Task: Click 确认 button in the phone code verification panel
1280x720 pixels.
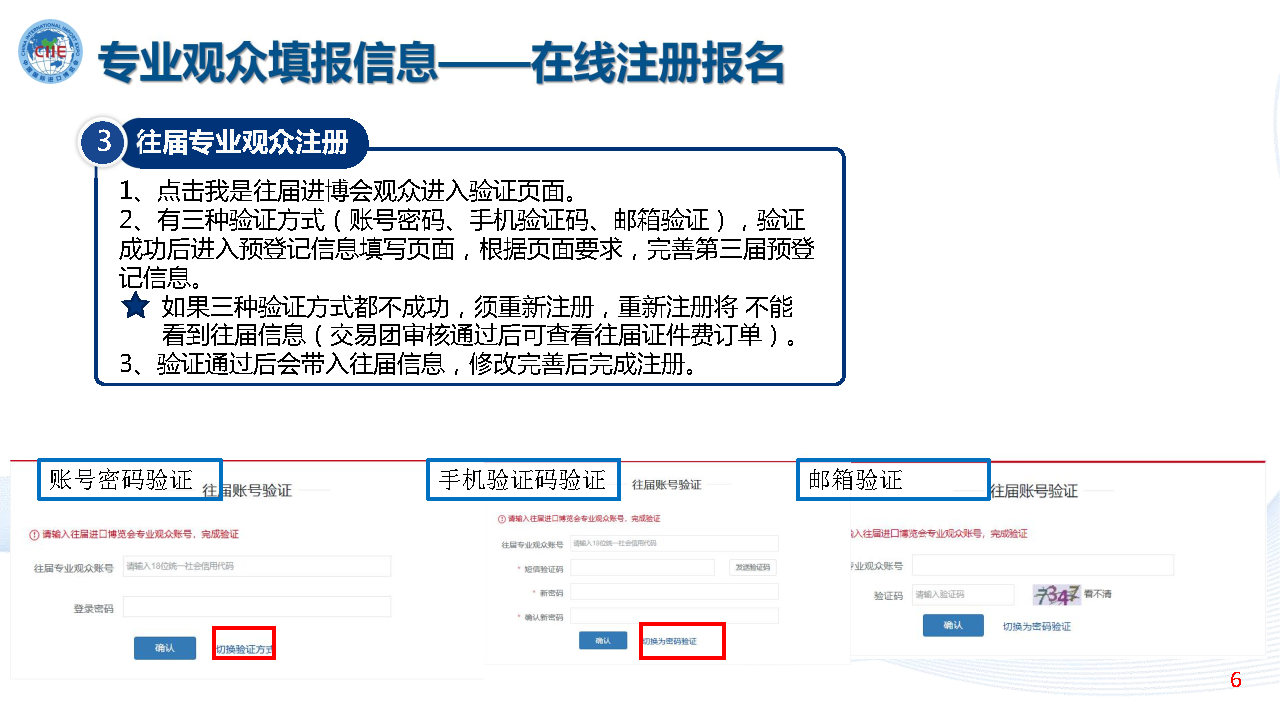Action: coord(603,641)
